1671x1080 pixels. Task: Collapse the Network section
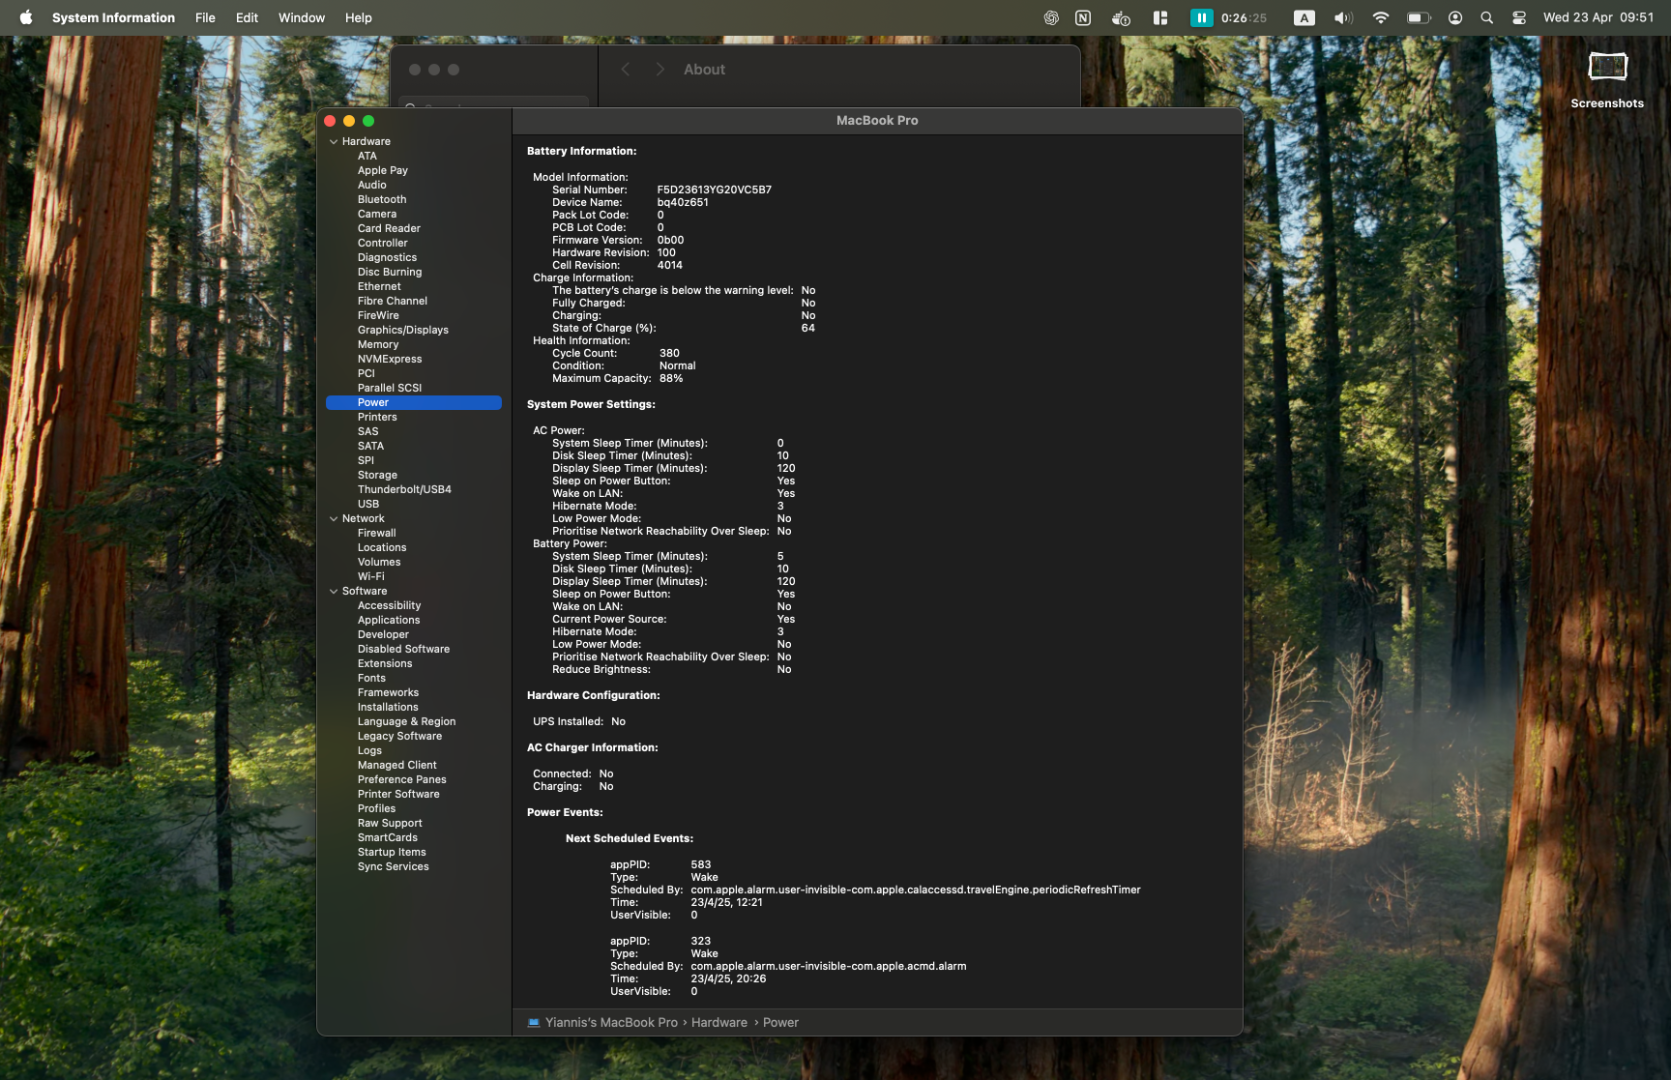[x=334, y=519]
